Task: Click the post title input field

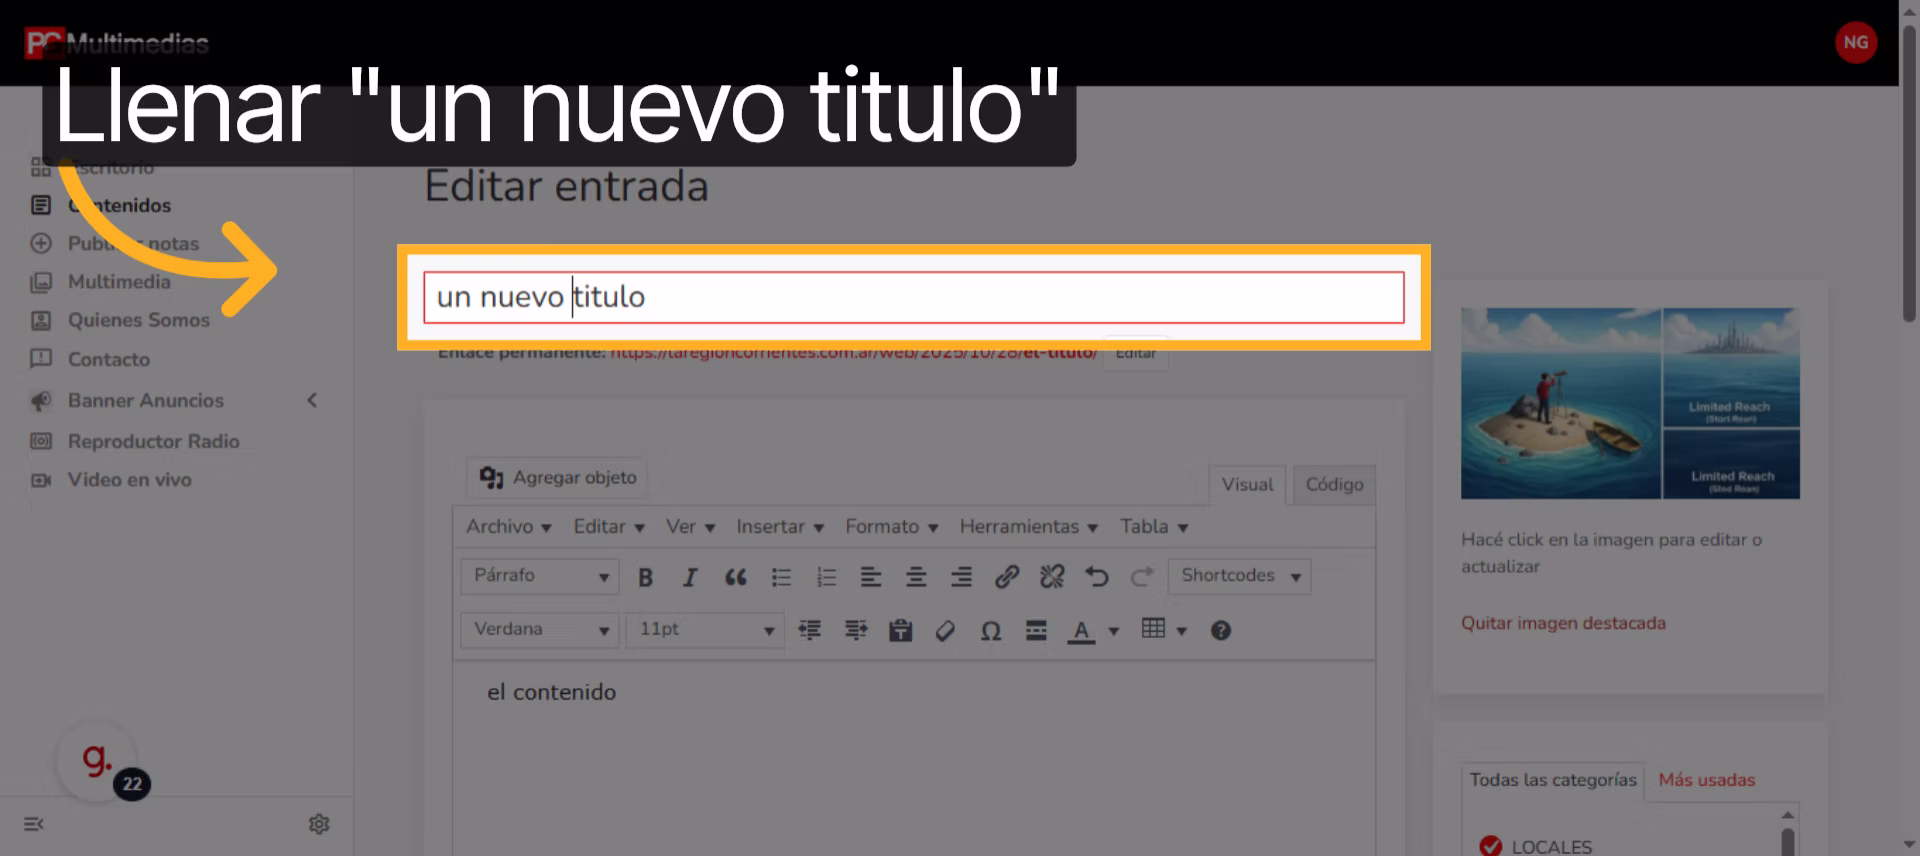Action: [x=913, y=297]
